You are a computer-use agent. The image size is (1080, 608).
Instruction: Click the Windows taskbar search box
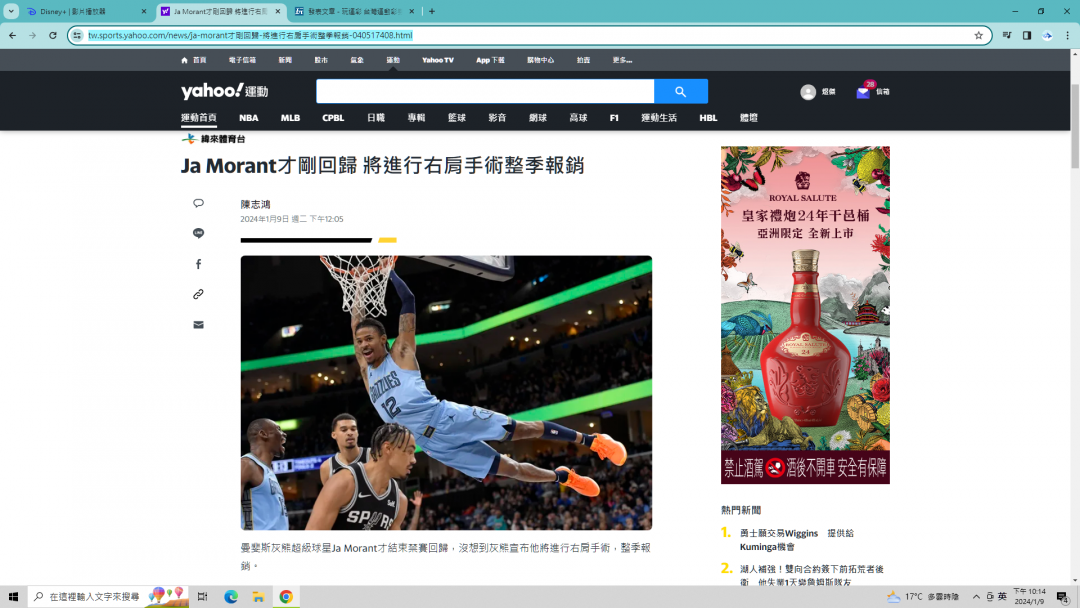coord(108,596)
